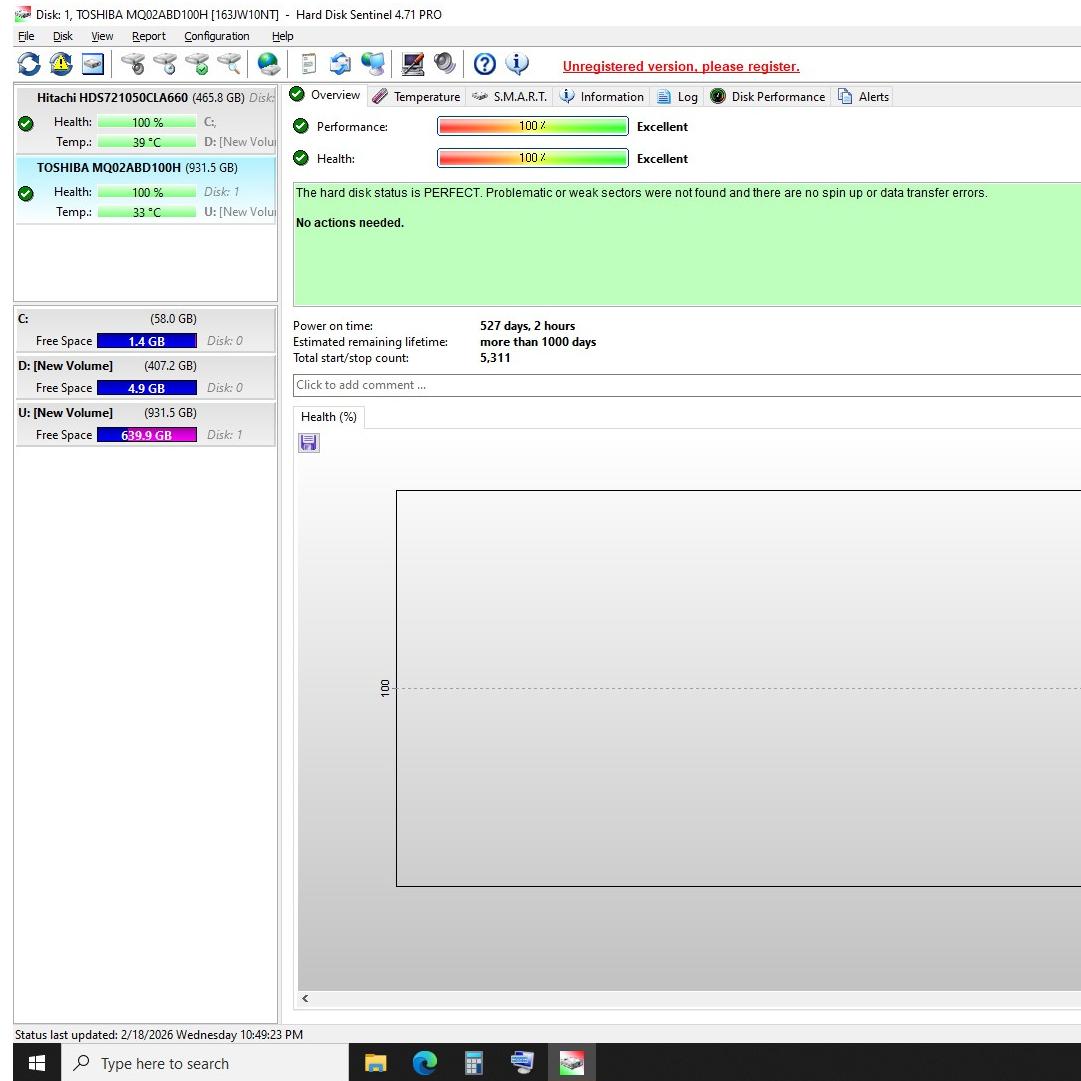Click the disk with green checkmark icon
The width and height of the screenshot is (1081, 1081).
[198, 64]
